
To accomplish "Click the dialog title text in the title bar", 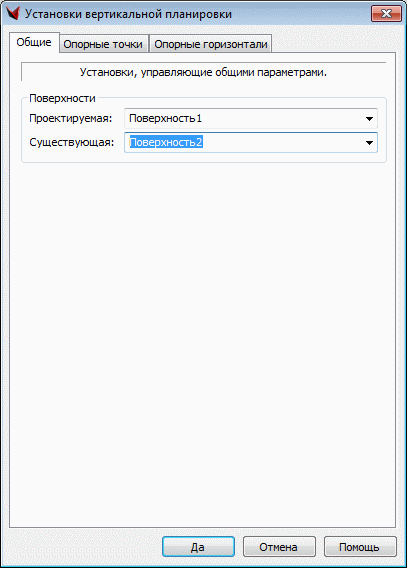I will click(x=128, y=14).
